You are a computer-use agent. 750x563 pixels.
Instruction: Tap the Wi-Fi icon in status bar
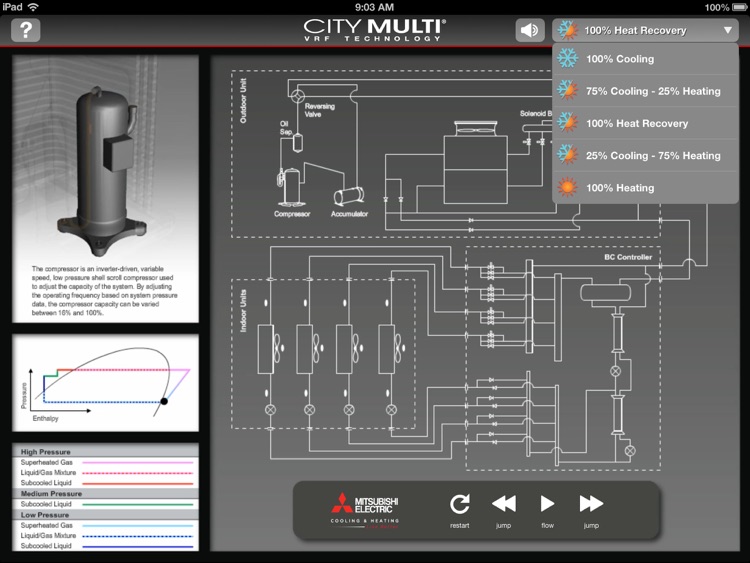(x=33, y=7)
